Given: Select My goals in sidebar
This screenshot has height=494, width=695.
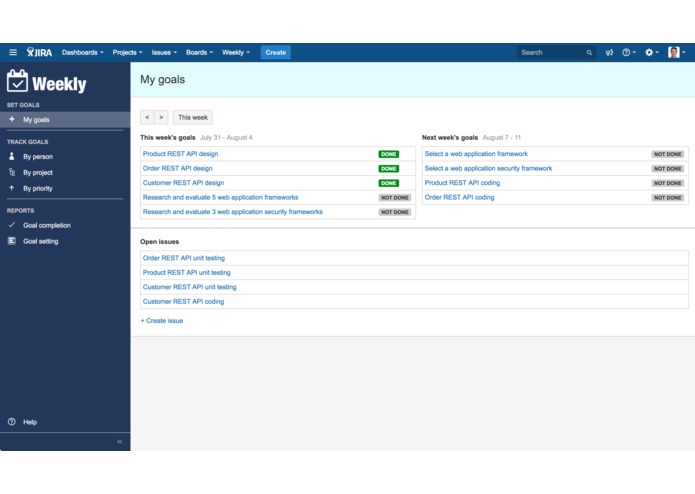Looking at the screenshot, I should tap(65, 120).
